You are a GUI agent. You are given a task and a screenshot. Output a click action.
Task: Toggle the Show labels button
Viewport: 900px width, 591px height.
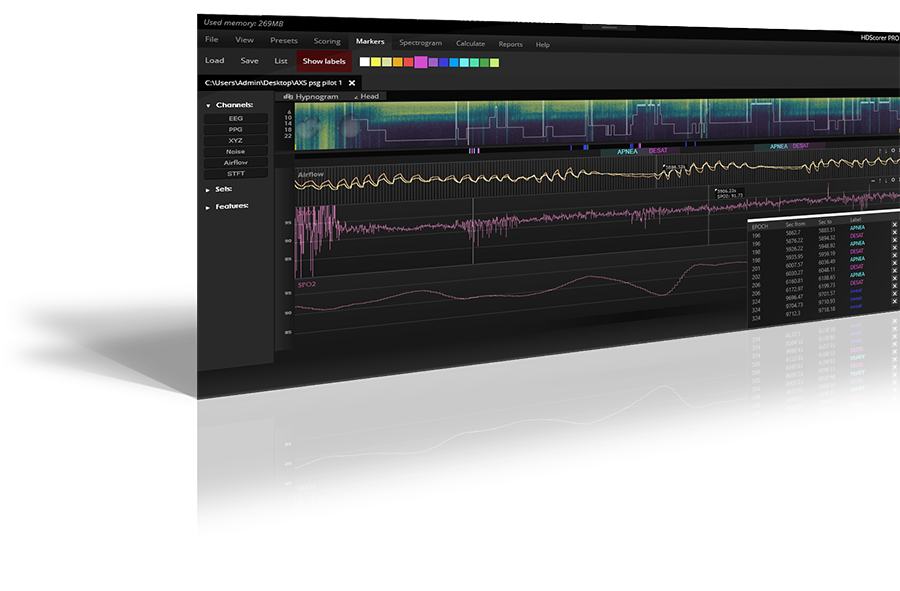tap(324, 61)
